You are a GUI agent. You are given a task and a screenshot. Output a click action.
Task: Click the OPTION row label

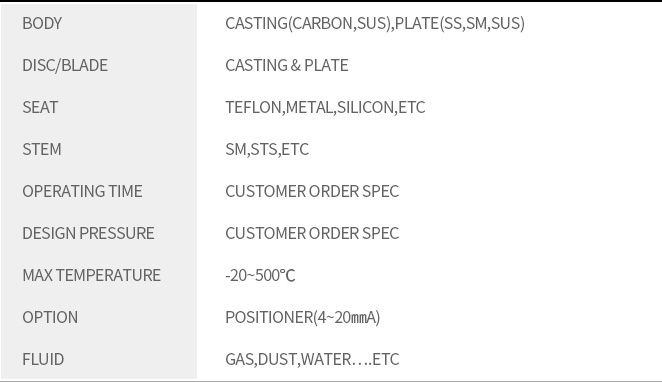coord(50,317)
